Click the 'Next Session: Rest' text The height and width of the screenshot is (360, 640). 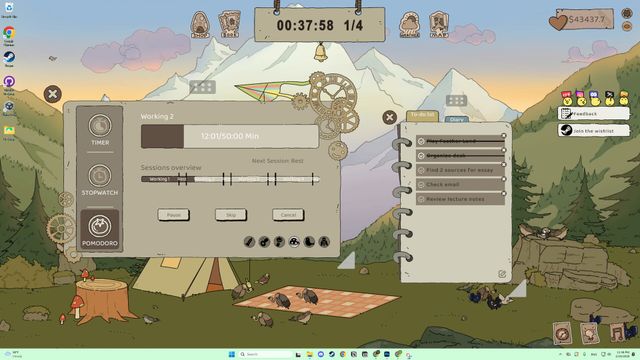(278, 161)
